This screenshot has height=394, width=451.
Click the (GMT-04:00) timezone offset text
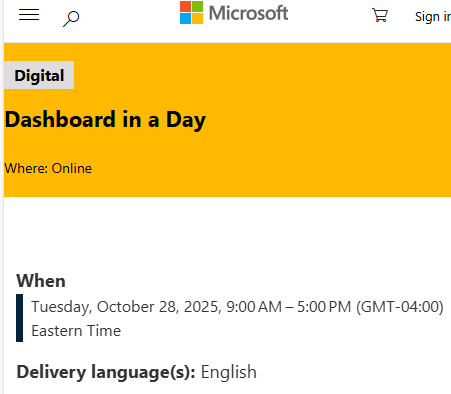400,307
